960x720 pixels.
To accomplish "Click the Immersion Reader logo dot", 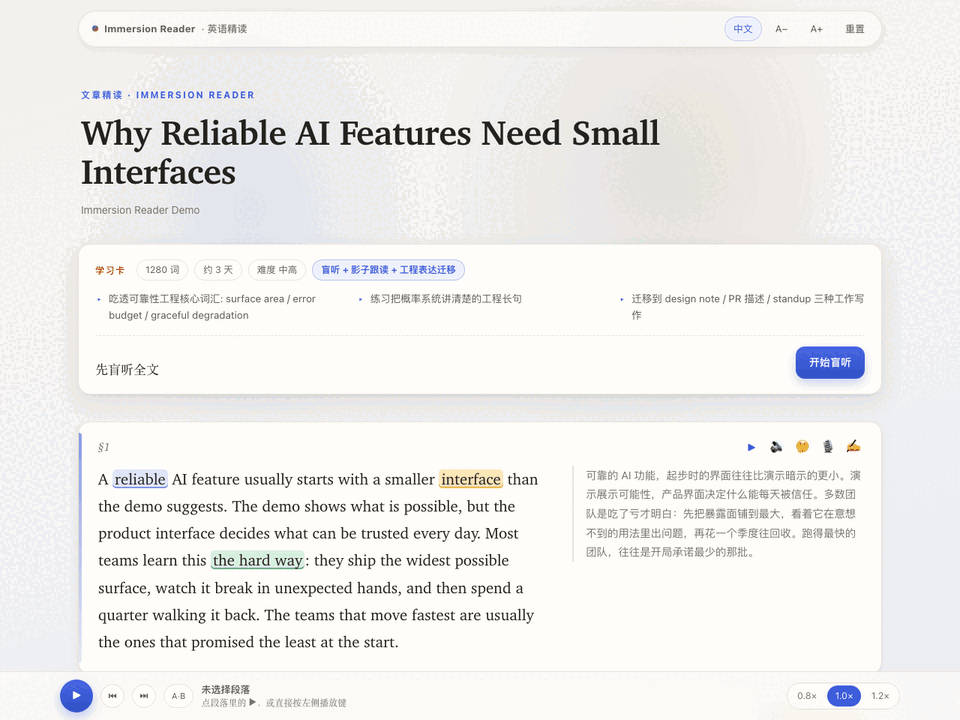I will click(95, 28).
